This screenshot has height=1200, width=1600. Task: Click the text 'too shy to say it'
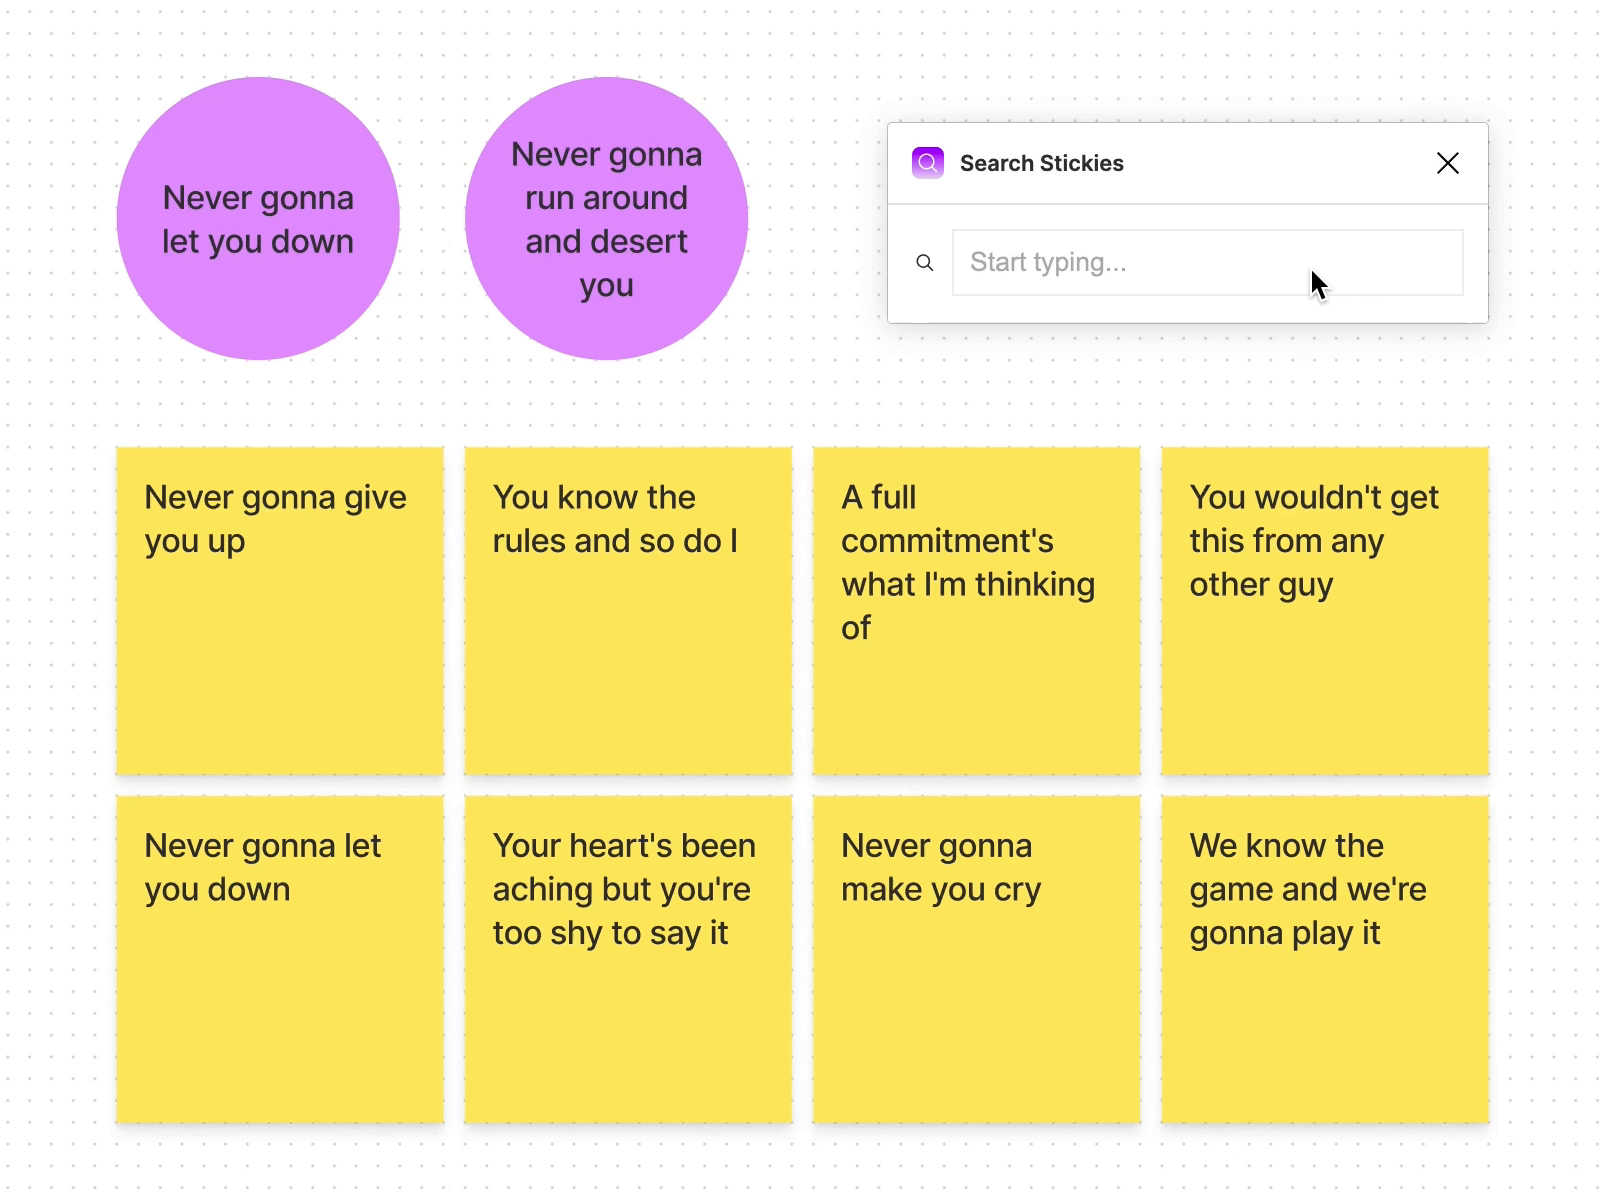[x=610, y=933]
